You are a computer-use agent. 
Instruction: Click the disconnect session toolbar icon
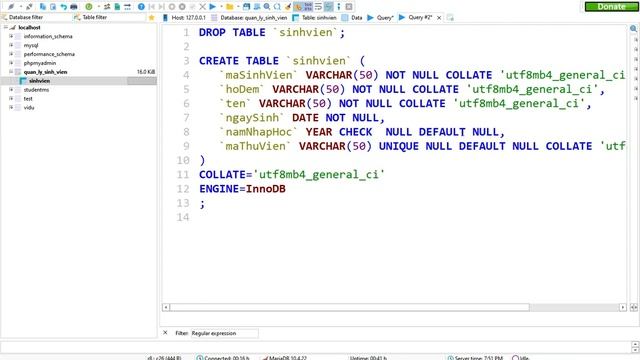click(x=29, y=7)
